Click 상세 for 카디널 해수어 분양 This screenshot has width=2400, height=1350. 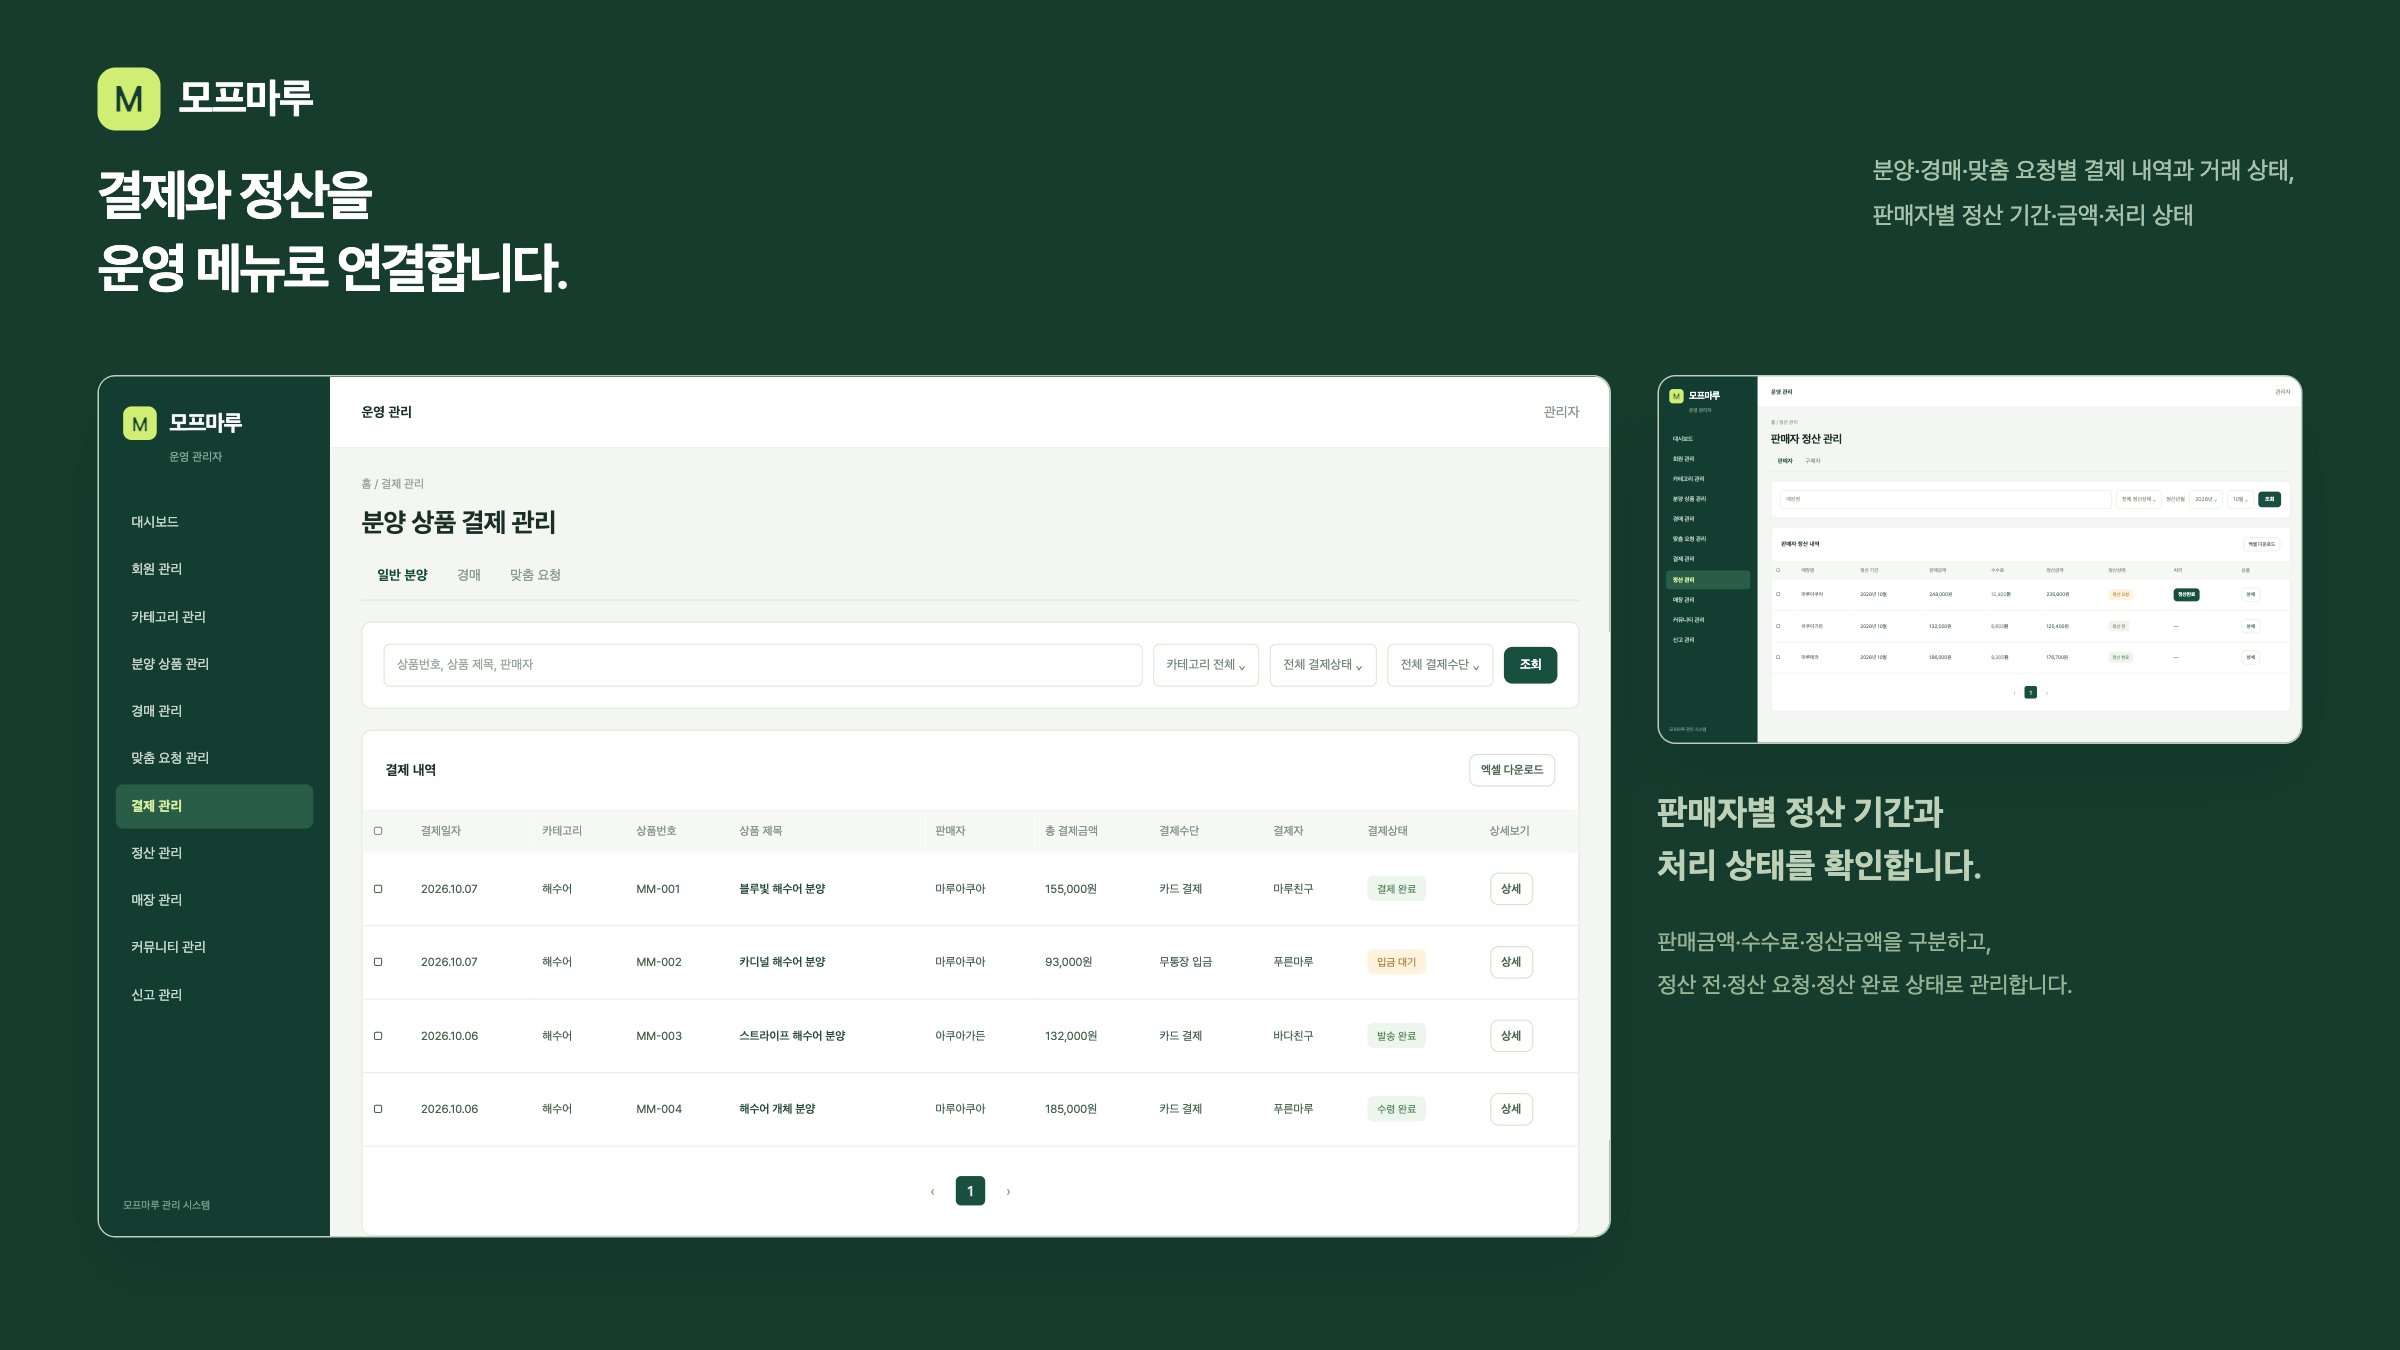tap(1511, 962)
